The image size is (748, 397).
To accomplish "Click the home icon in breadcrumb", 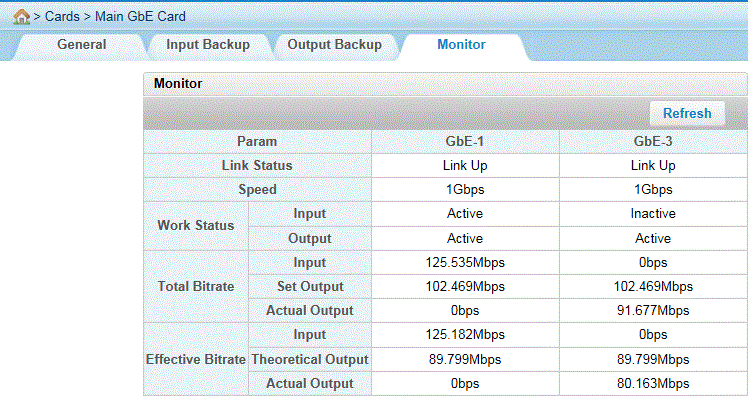I will pos(21,17).
